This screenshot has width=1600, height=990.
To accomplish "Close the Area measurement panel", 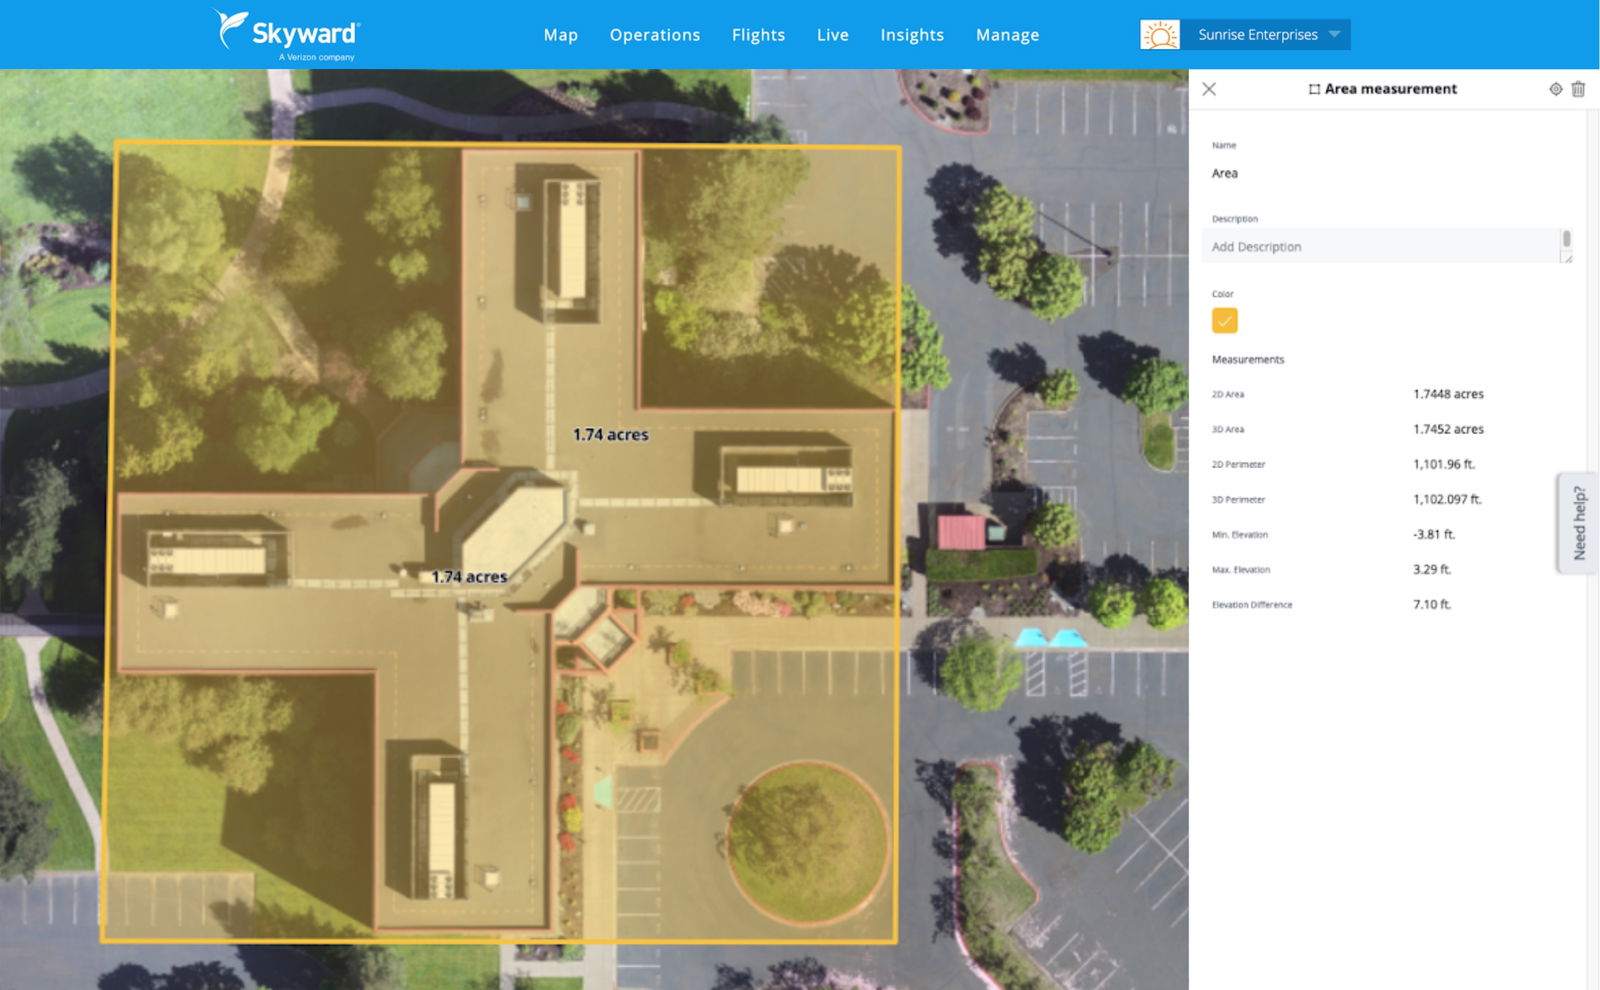I will [1209, 89].
